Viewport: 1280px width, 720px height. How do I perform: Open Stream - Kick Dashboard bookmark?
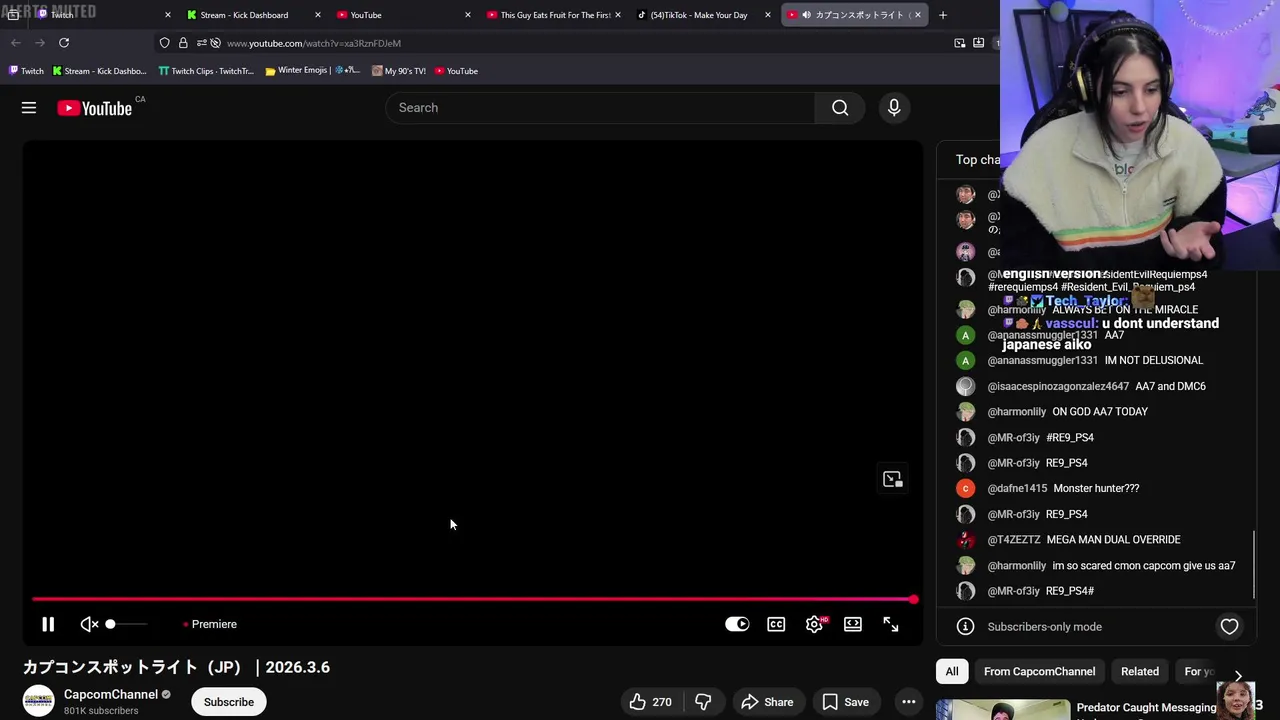coord(99,71)
